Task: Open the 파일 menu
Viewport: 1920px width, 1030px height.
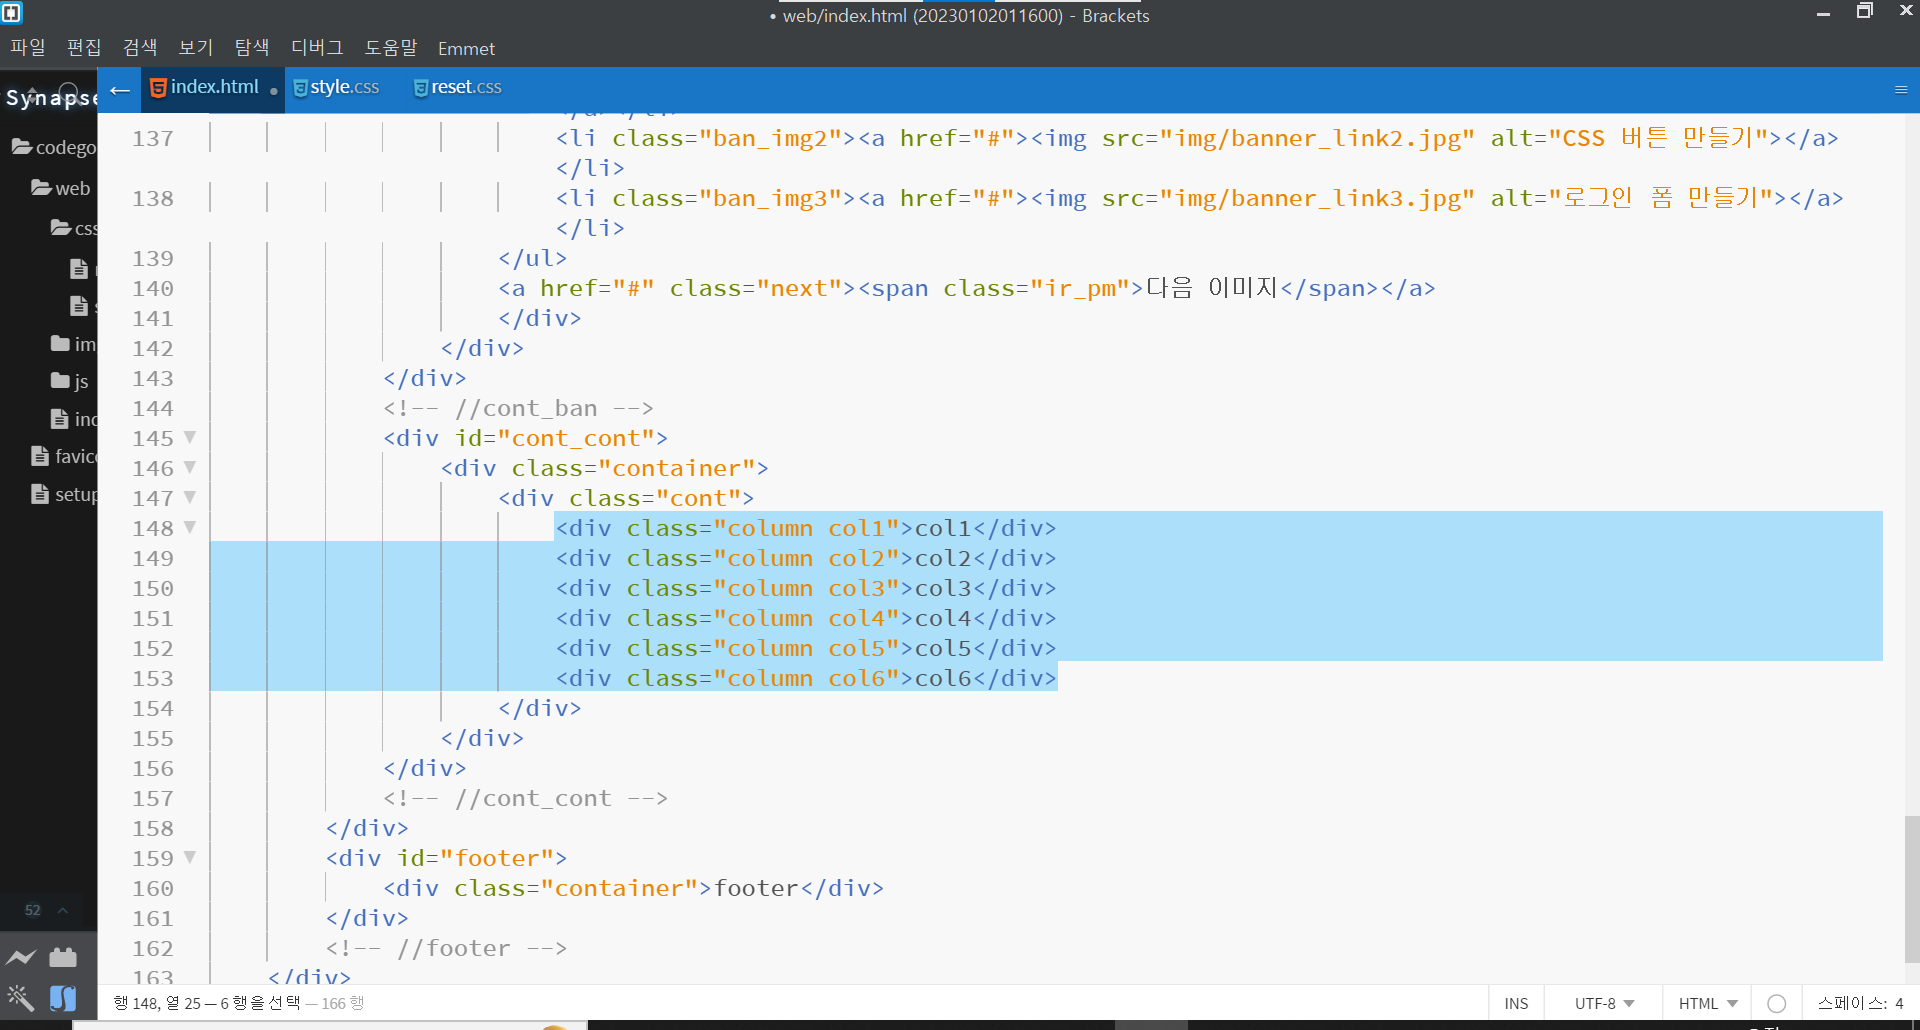Action: pos(28,48)
